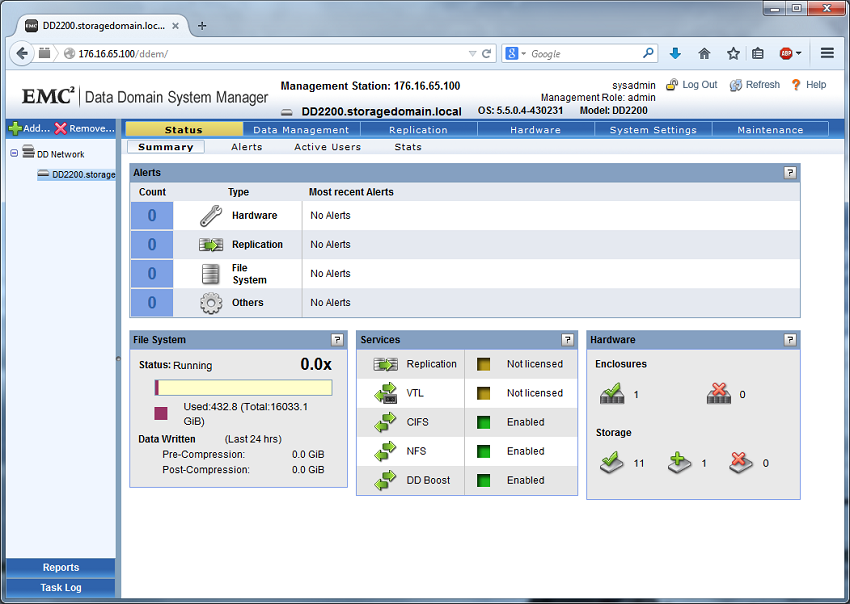Select the Active Users sub-tab
Screen dimensions: 850x604
[x=327, y=147]
